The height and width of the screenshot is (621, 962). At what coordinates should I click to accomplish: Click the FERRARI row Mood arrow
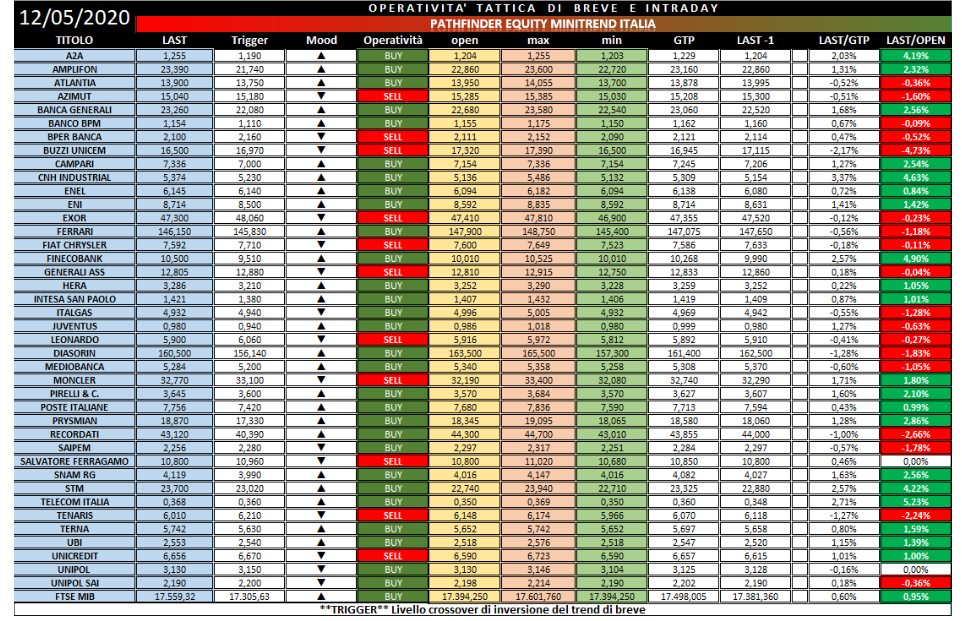tap(321, 231)
